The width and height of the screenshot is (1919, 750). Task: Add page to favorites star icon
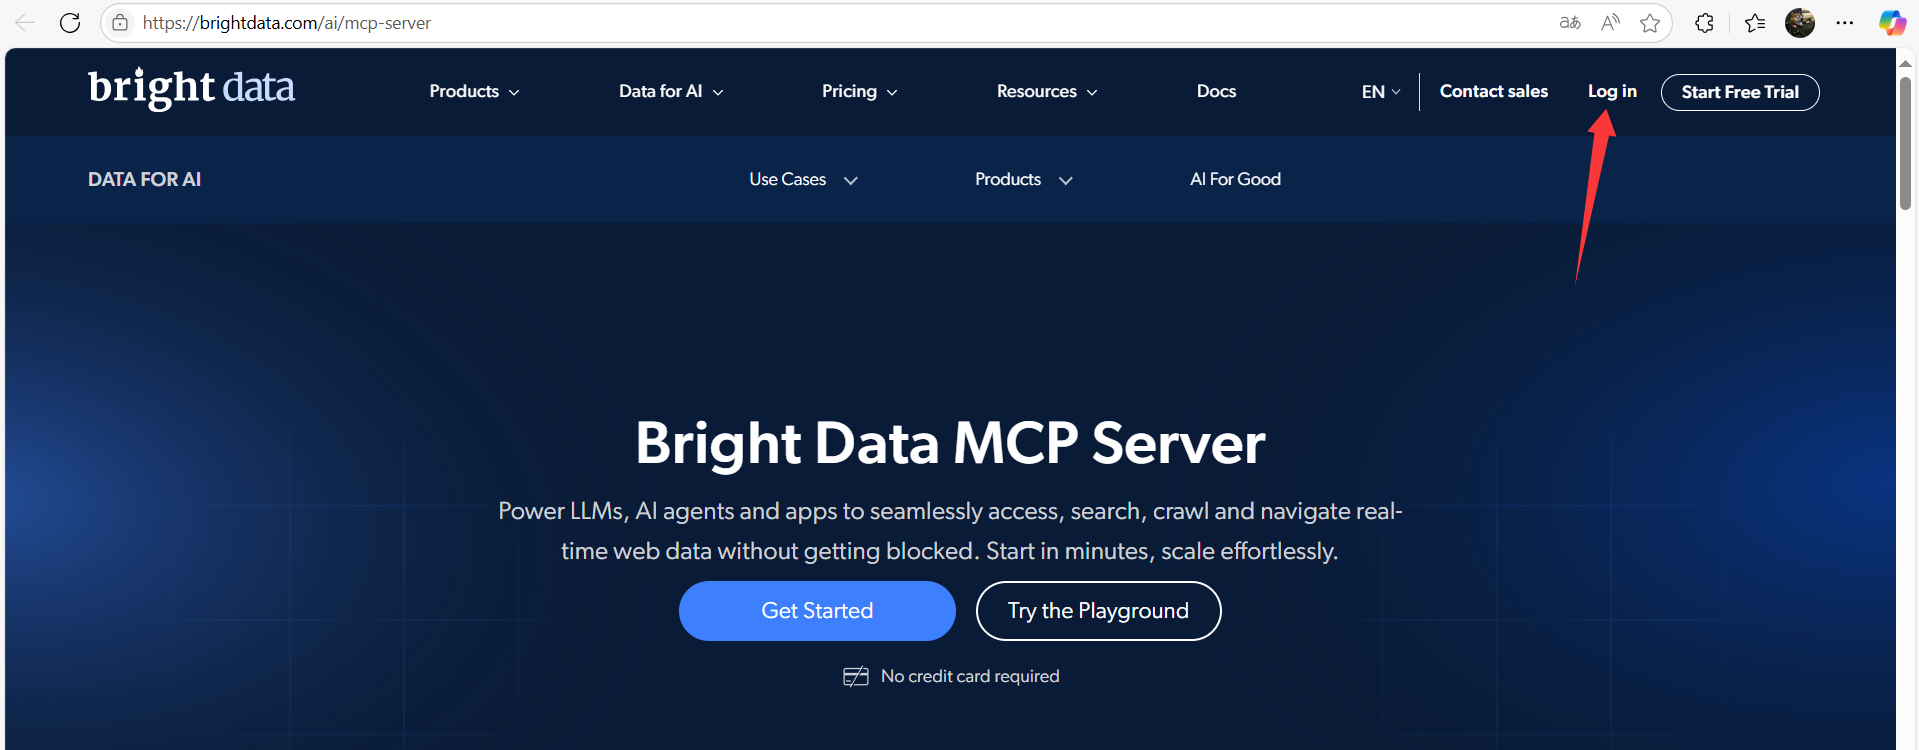tap(1650, 23)
